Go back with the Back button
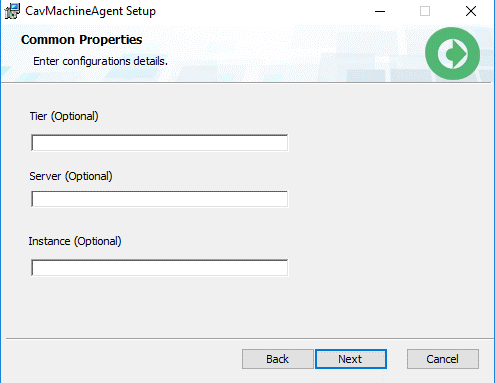495x383 pixels. pos(278,359)
